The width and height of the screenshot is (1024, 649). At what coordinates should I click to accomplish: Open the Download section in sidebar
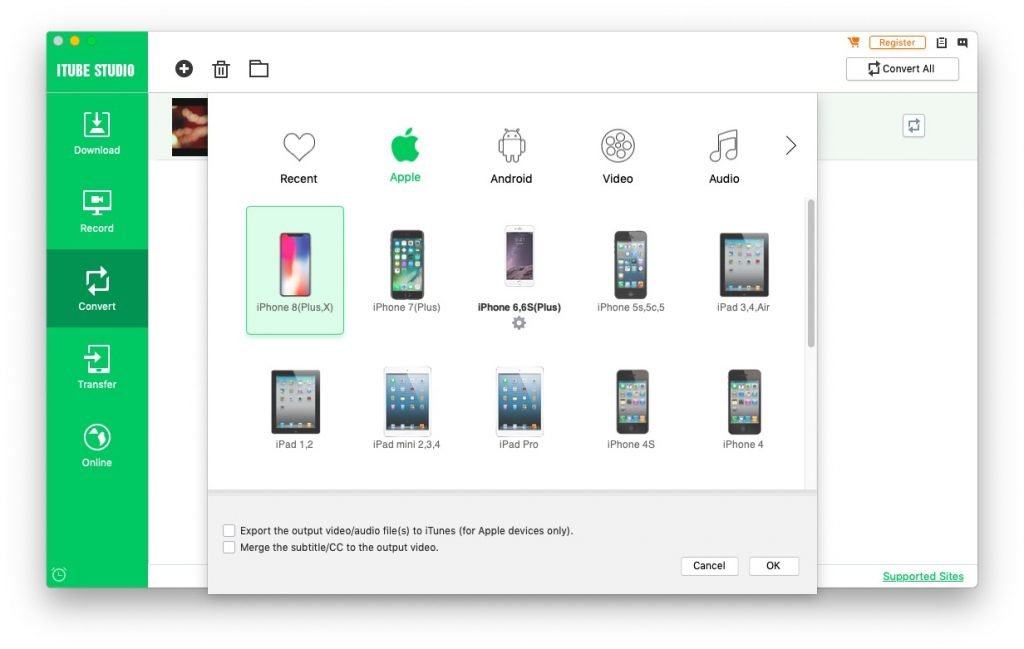(97, 133)
